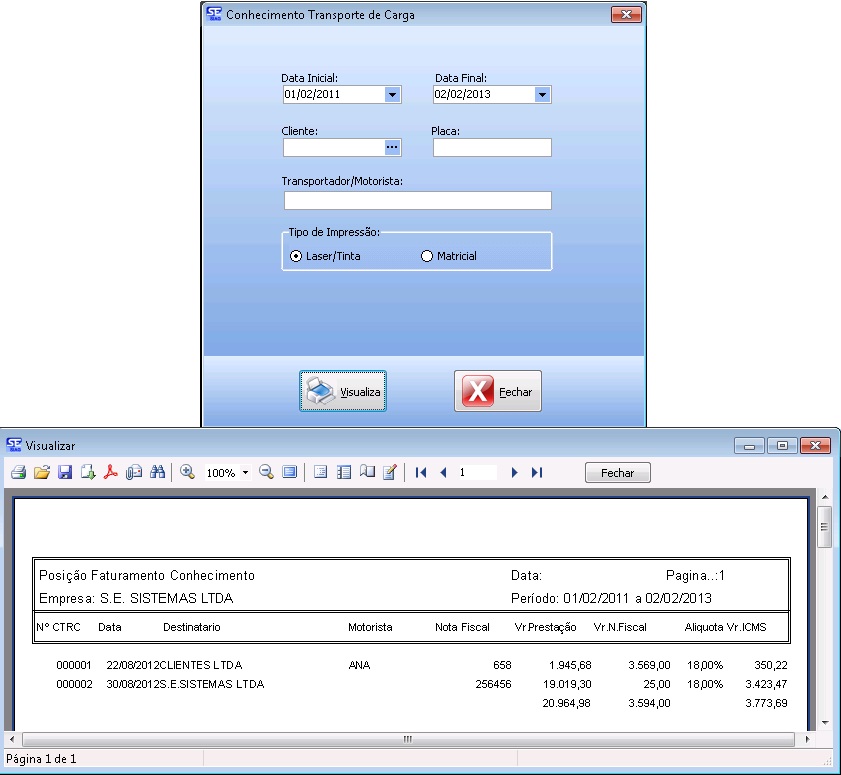Click the Transportador/Motorista input field
Image resolution: width=841 pixels, height=775 pixels.
click(417, 200)
